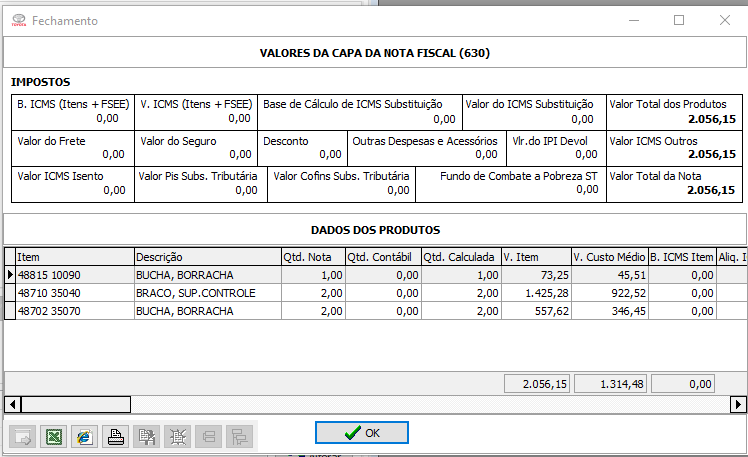Click the V. Item value 73,25

[536, 275]
